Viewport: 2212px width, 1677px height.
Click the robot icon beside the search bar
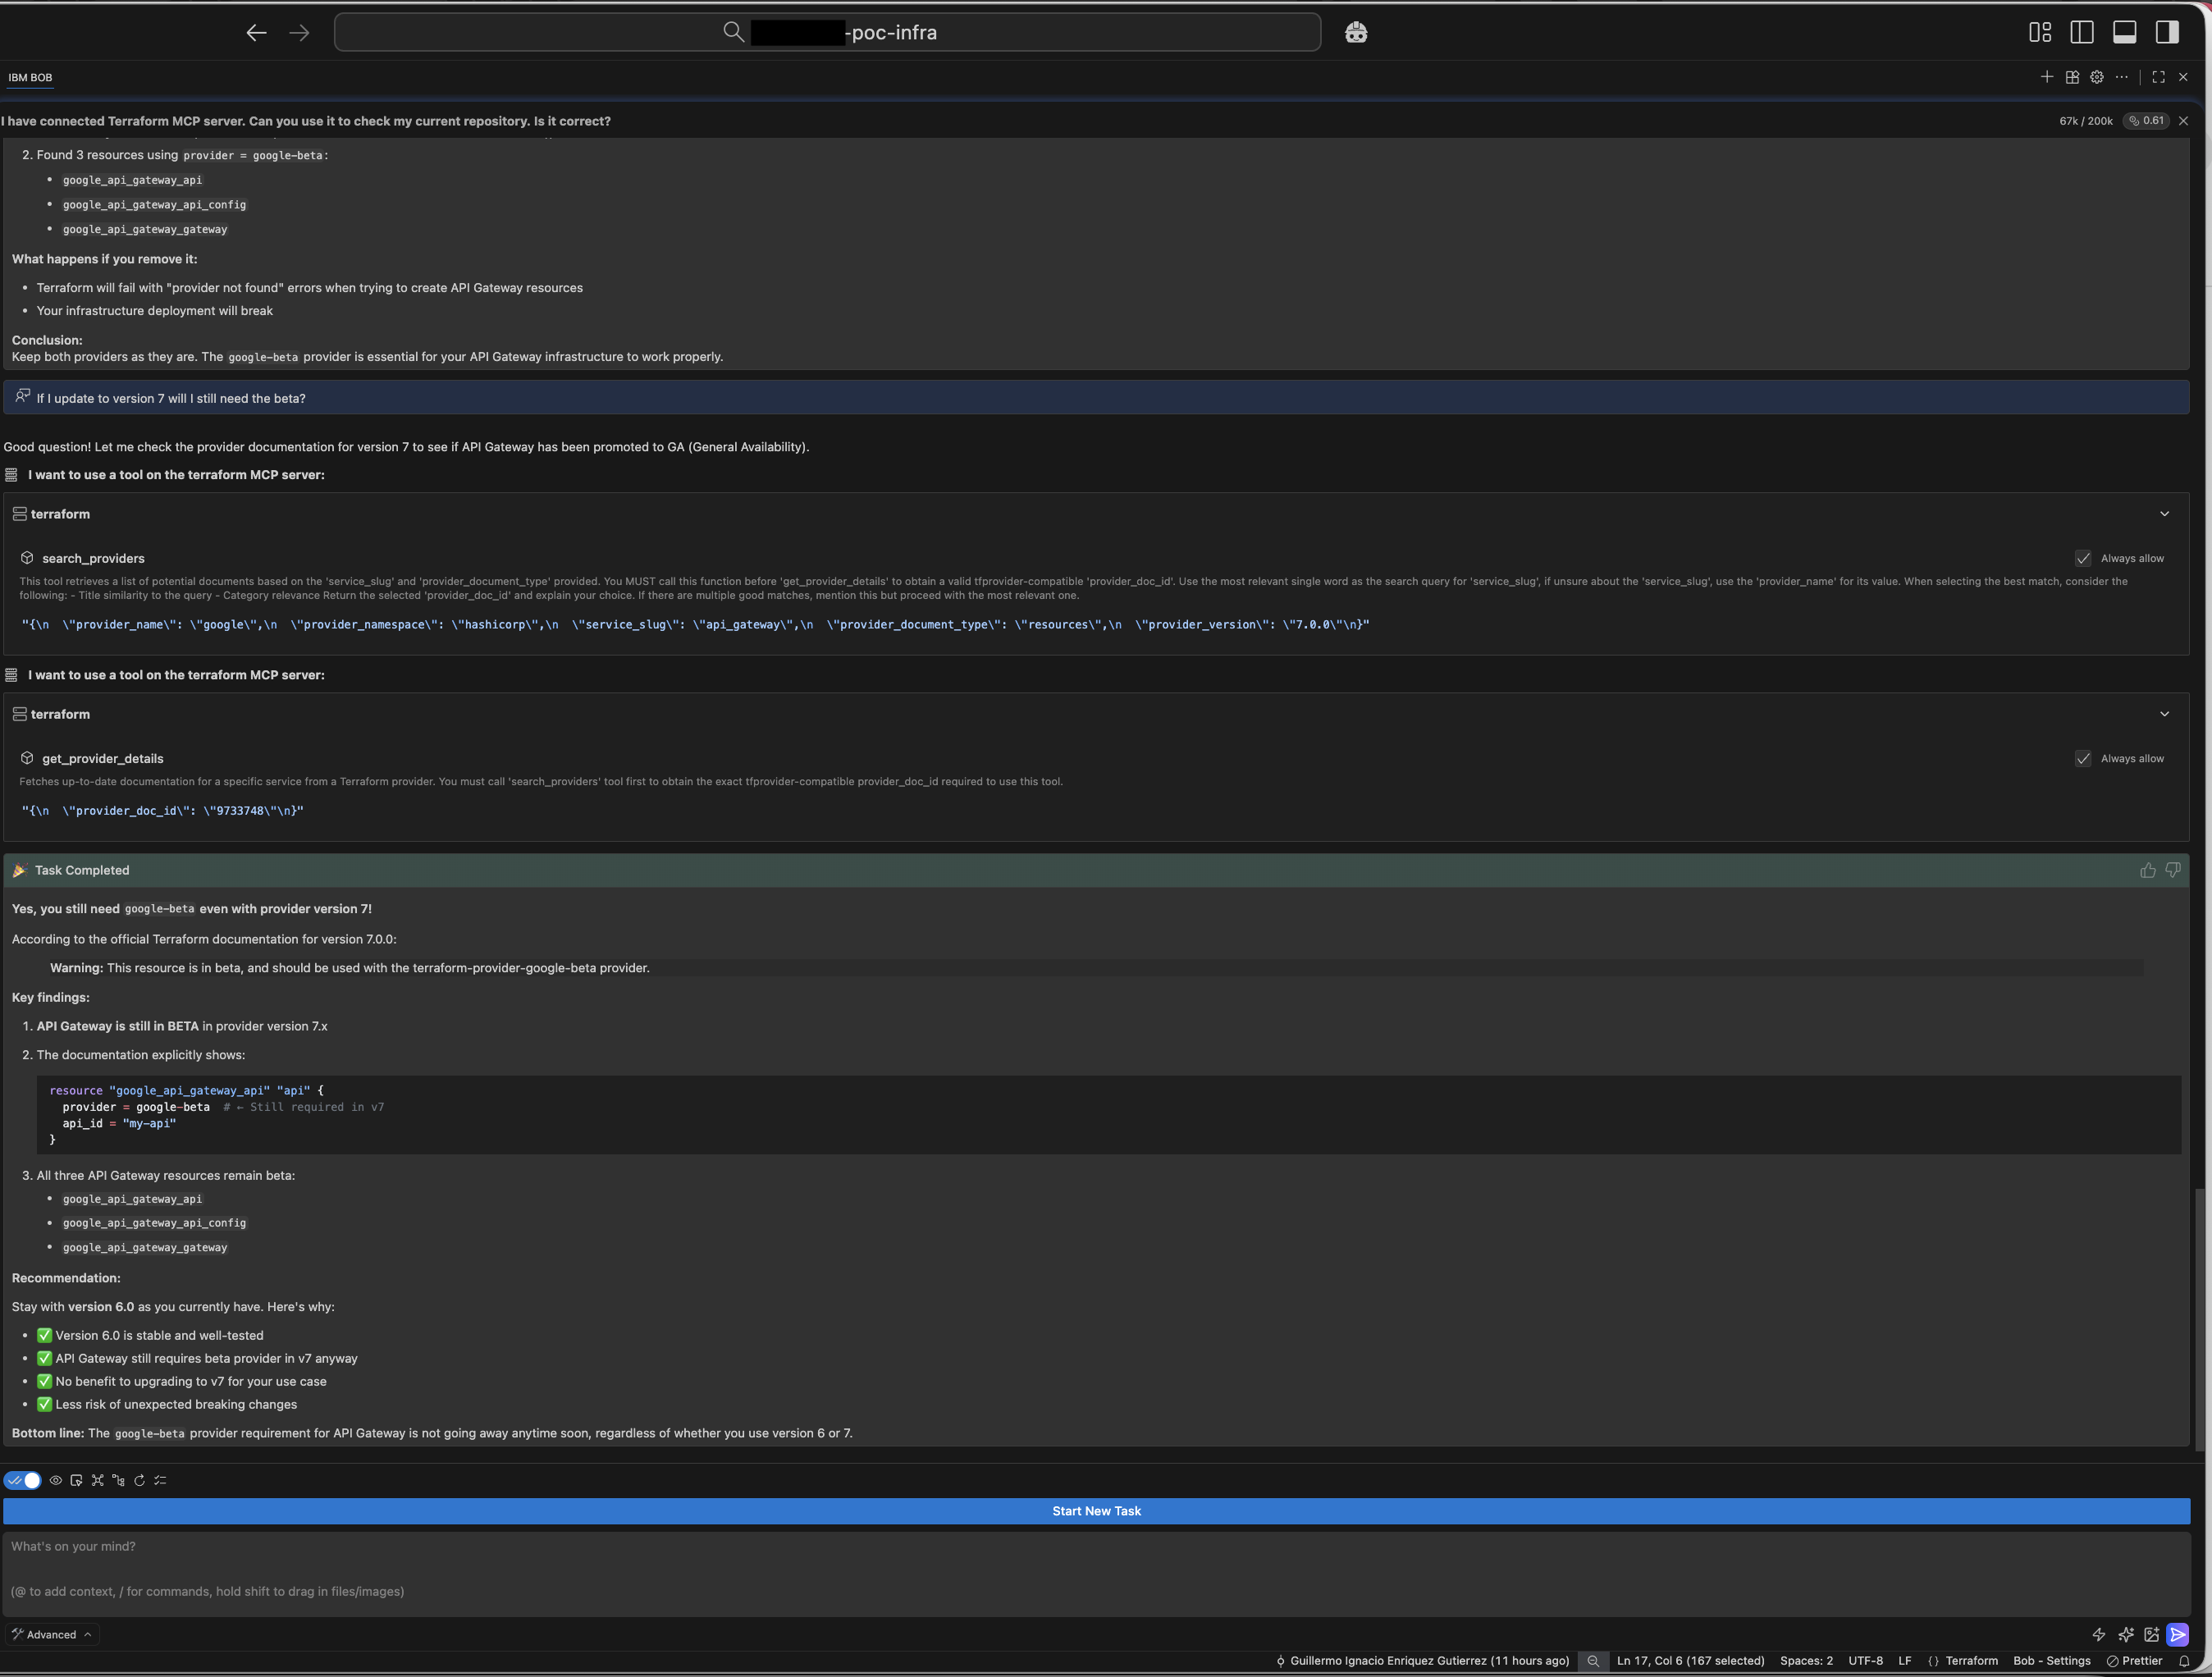point(1356,32)
